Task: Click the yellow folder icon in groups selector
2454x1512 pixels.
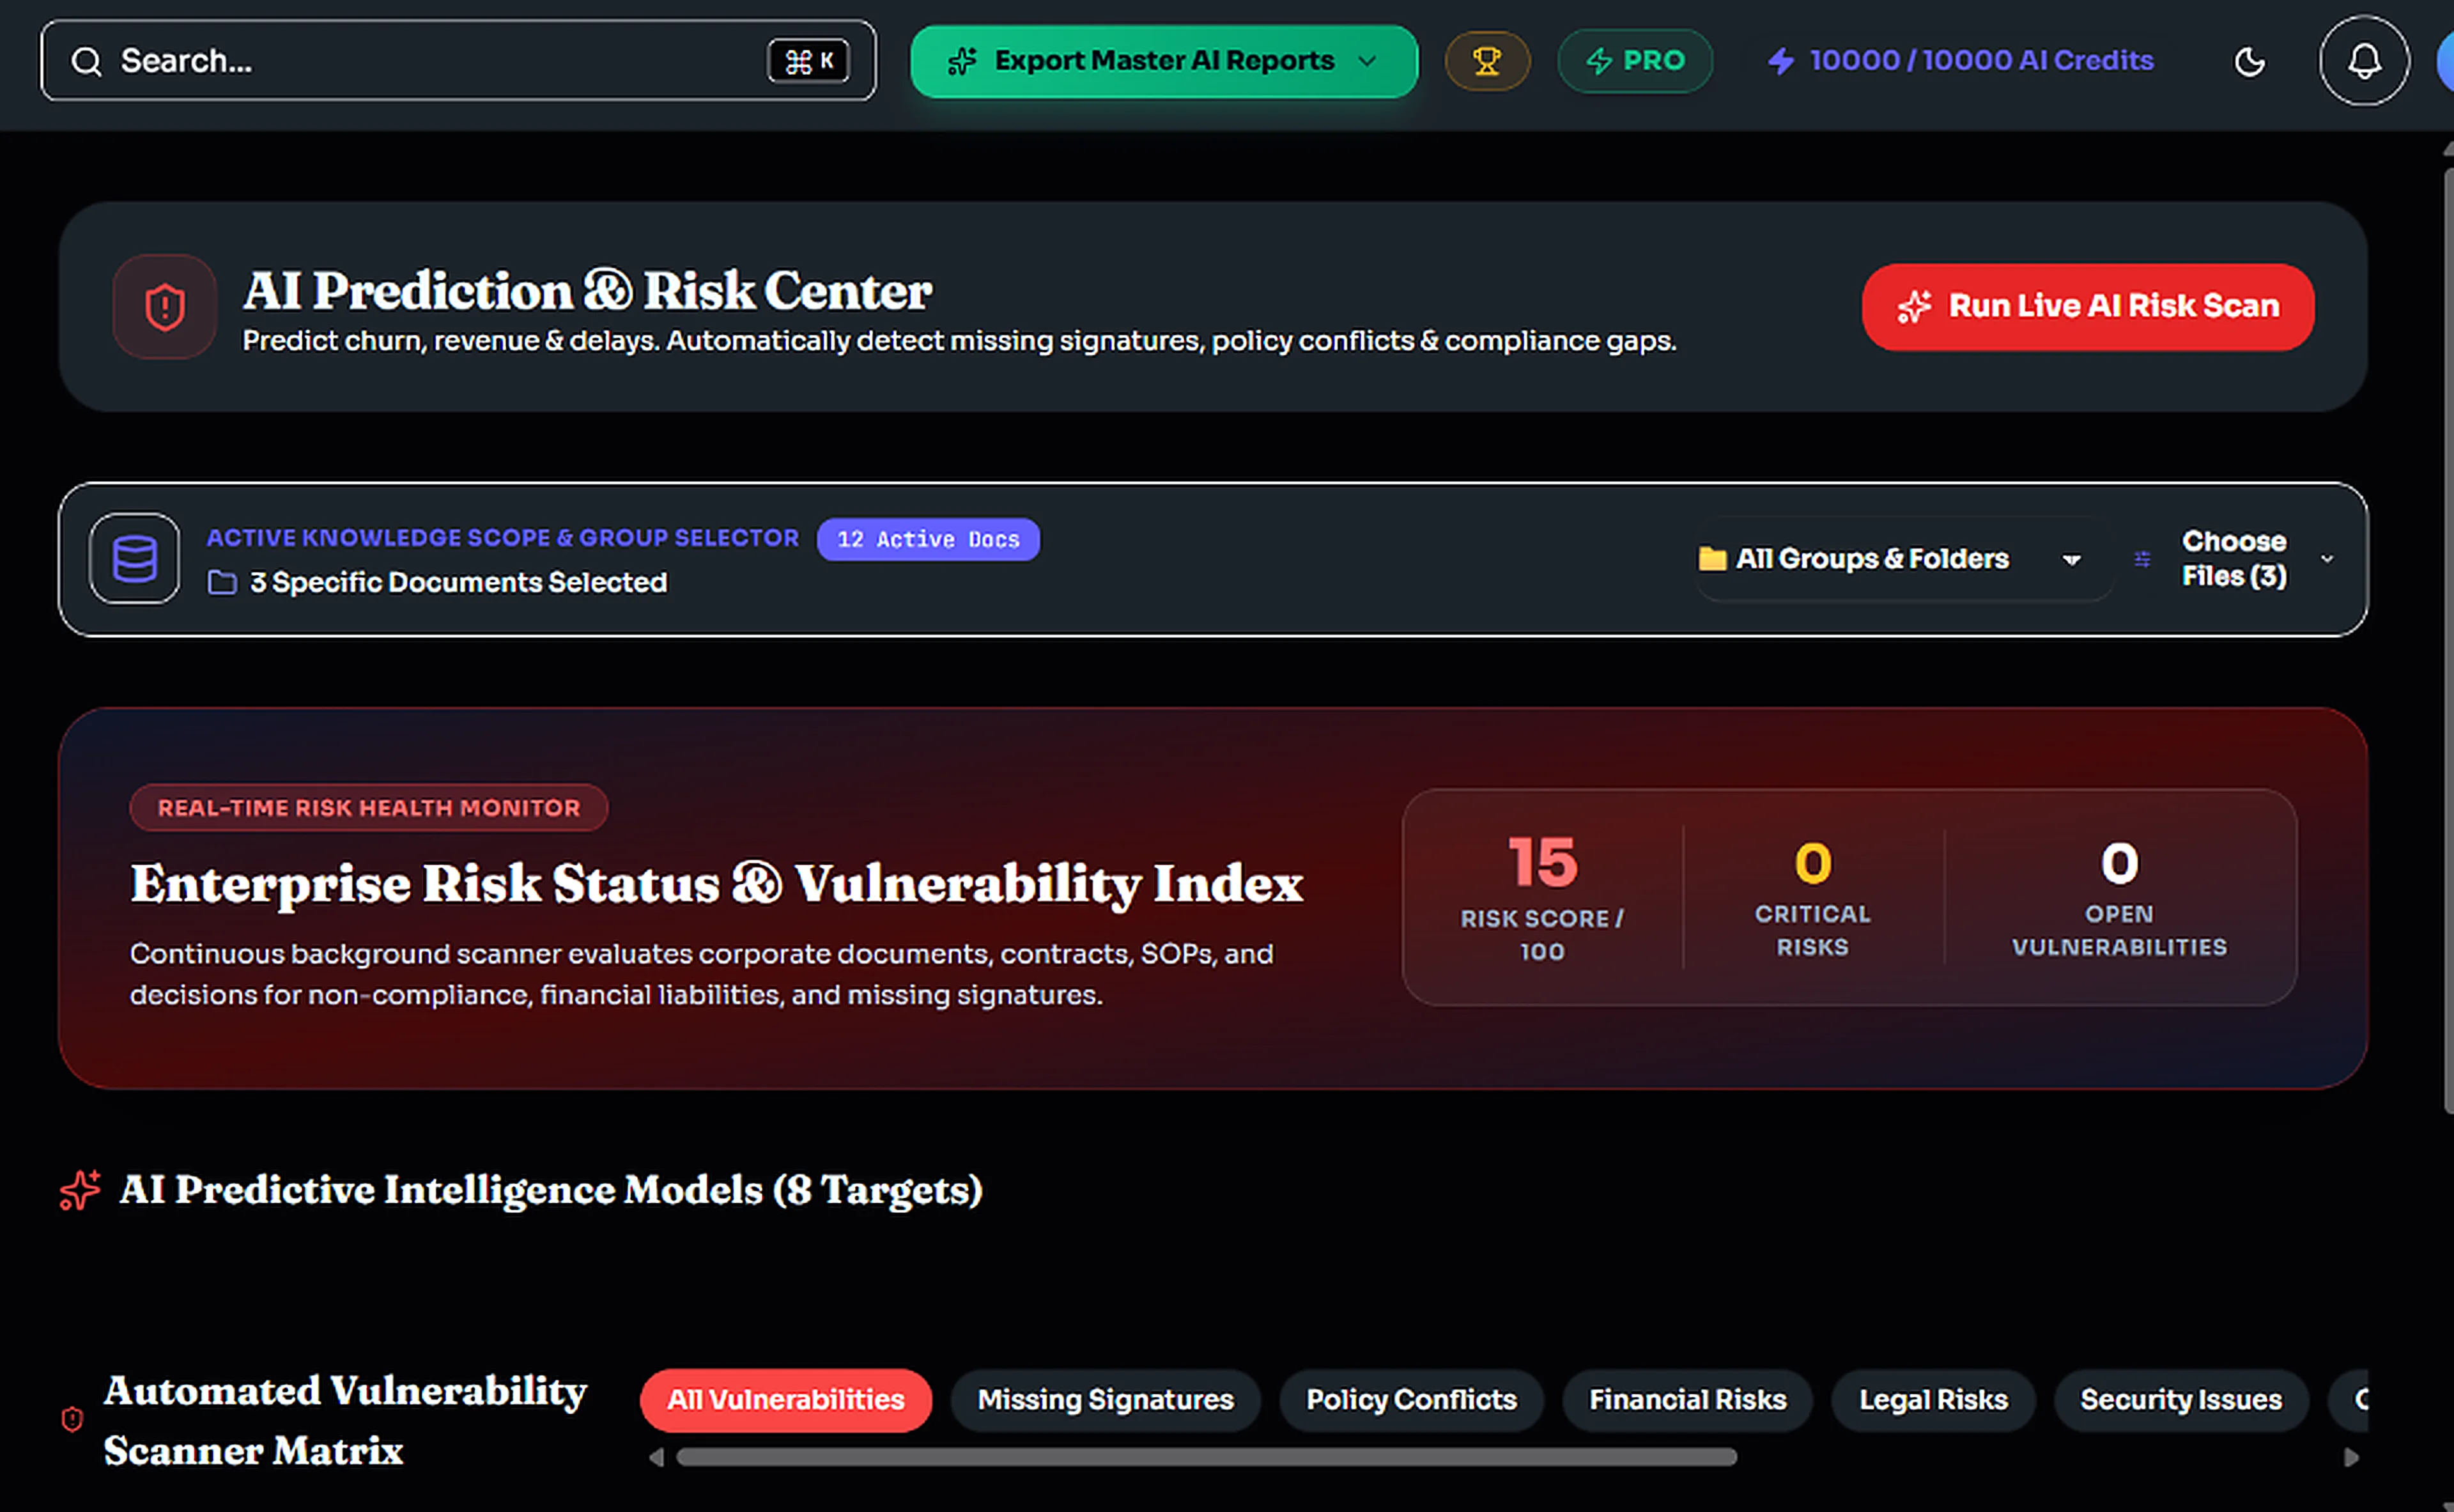Action: point(1712,558)
